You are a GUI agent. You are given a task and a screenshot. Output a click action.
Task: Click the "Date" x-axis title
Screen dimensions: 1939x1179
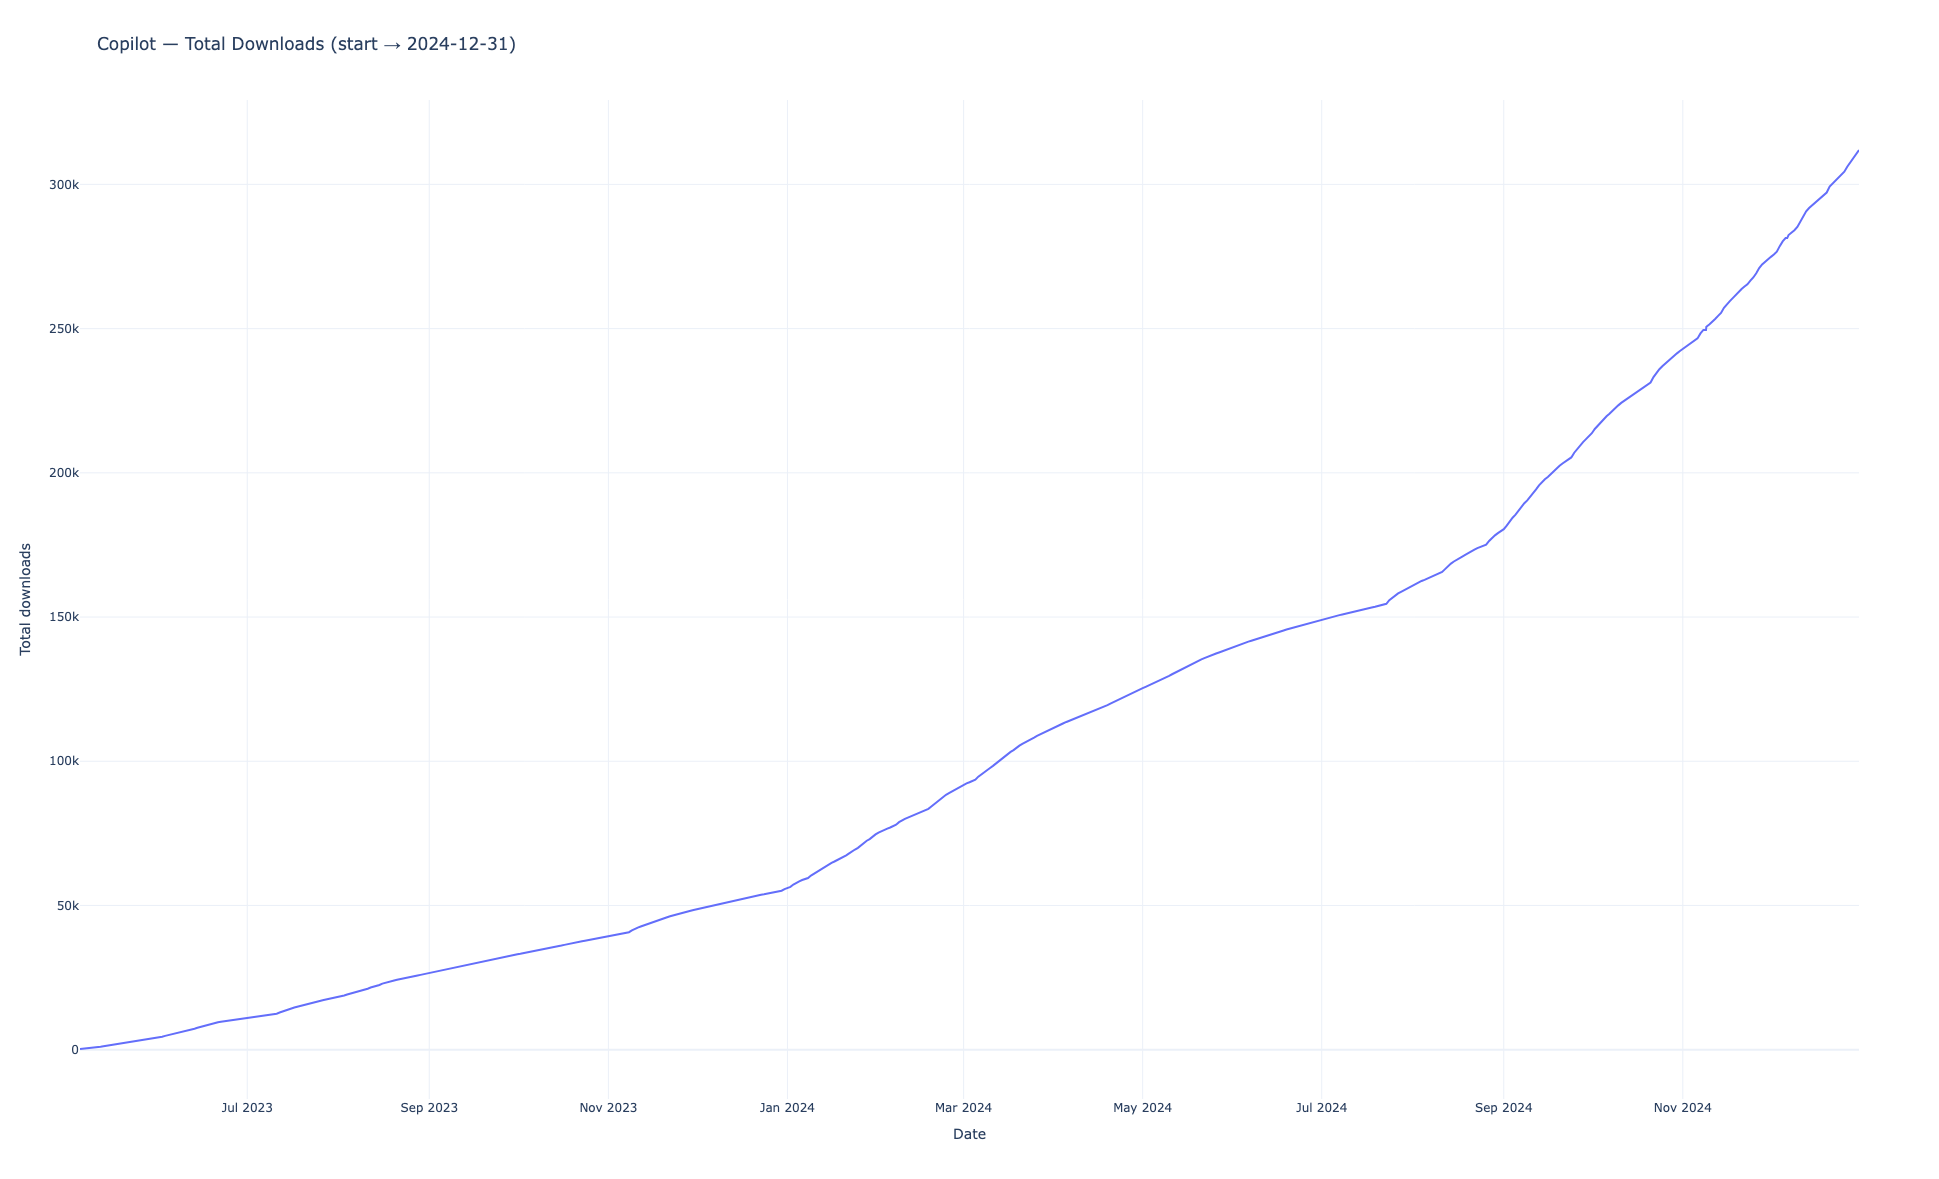click(x=969, y=1134)
